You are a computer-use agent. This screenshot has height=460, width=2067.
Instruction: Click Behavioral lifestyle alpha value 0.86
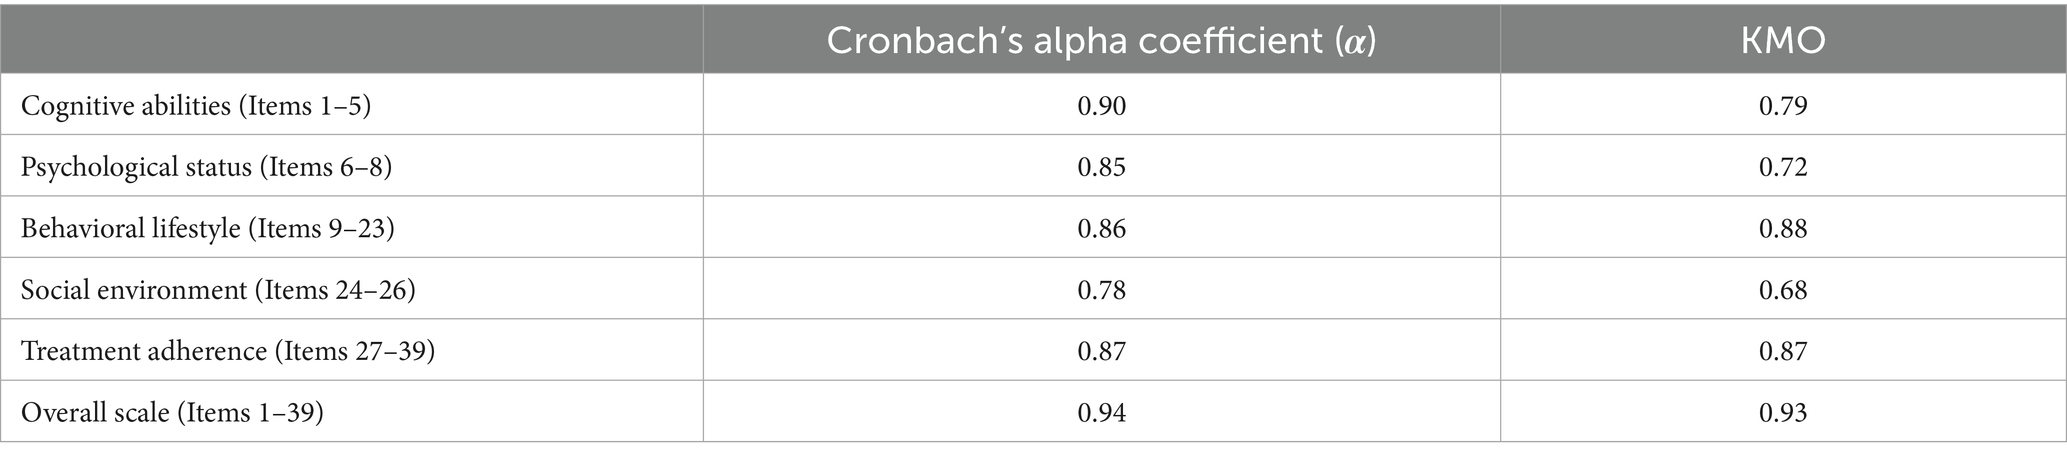(1101, 229)
